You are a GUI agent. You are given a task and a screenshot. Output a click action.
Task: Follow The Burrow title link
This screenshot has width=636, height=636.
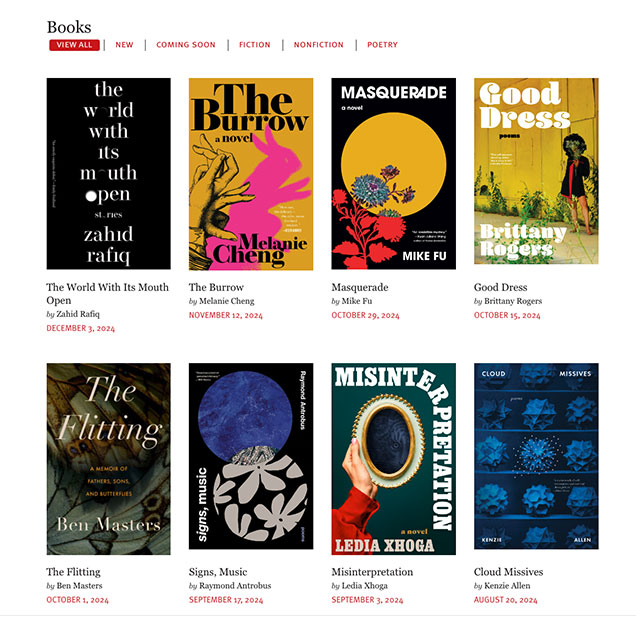point(216,287)
